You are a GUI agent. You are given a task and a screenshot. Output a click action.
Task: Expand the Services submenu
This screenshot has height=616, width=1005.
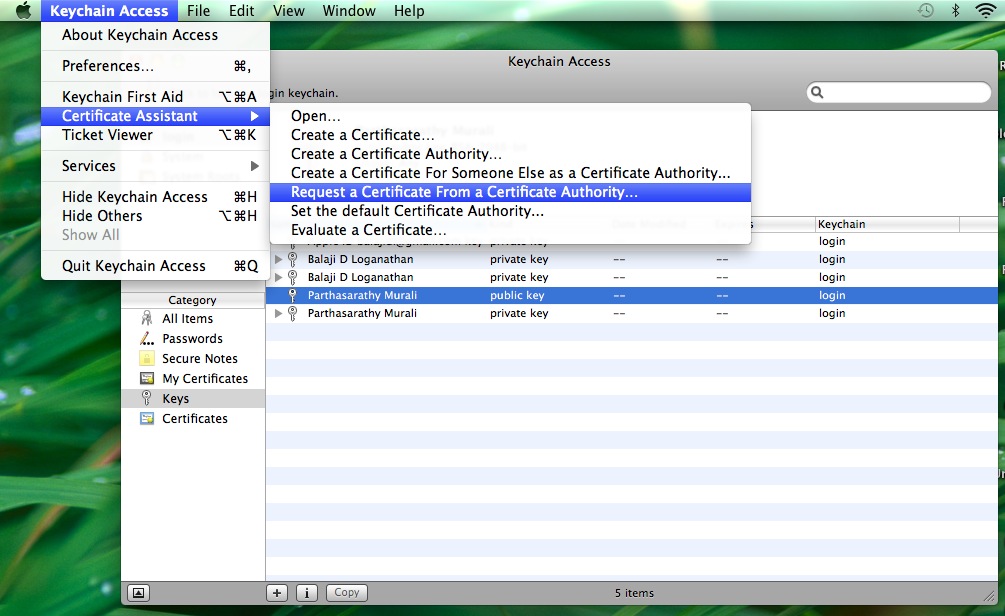click(x=156, y=166)
